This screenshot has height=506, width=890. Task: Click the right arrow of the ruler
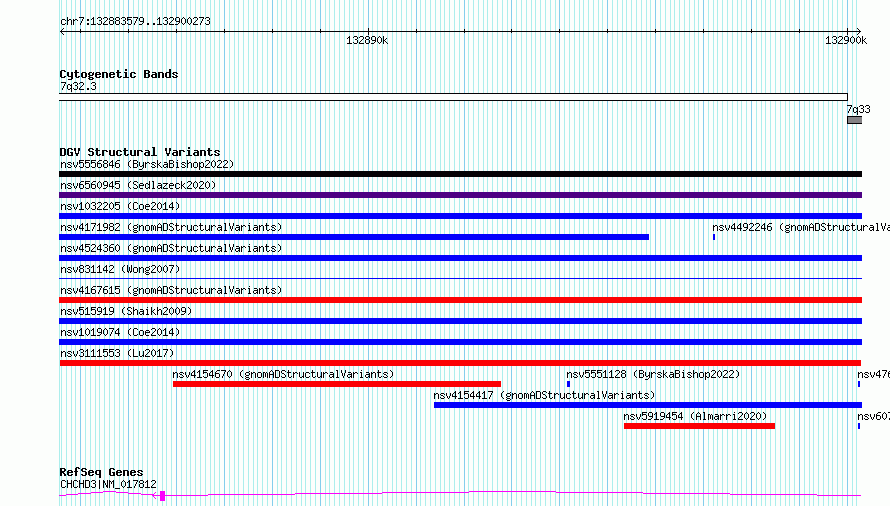[x=858, y=31]
